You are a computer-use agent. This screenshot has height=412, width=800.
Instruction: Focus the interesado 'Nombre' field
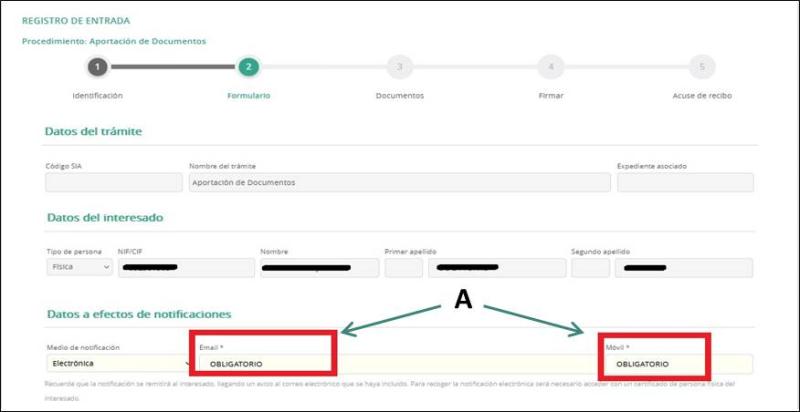(x=318, y=268)
